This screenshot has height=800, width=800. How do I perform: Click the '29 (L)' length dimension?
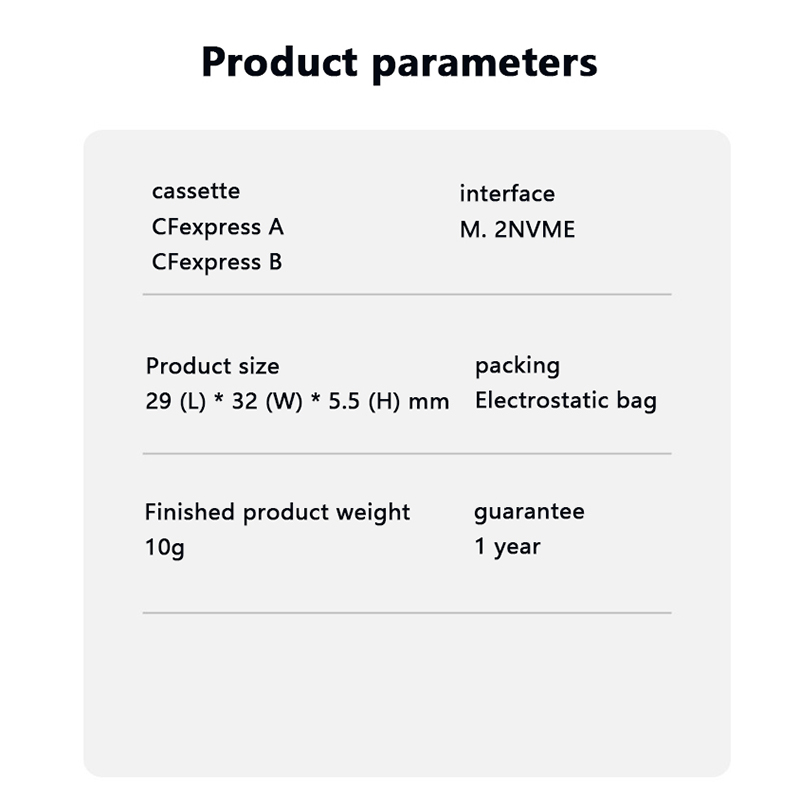point(174,402)
